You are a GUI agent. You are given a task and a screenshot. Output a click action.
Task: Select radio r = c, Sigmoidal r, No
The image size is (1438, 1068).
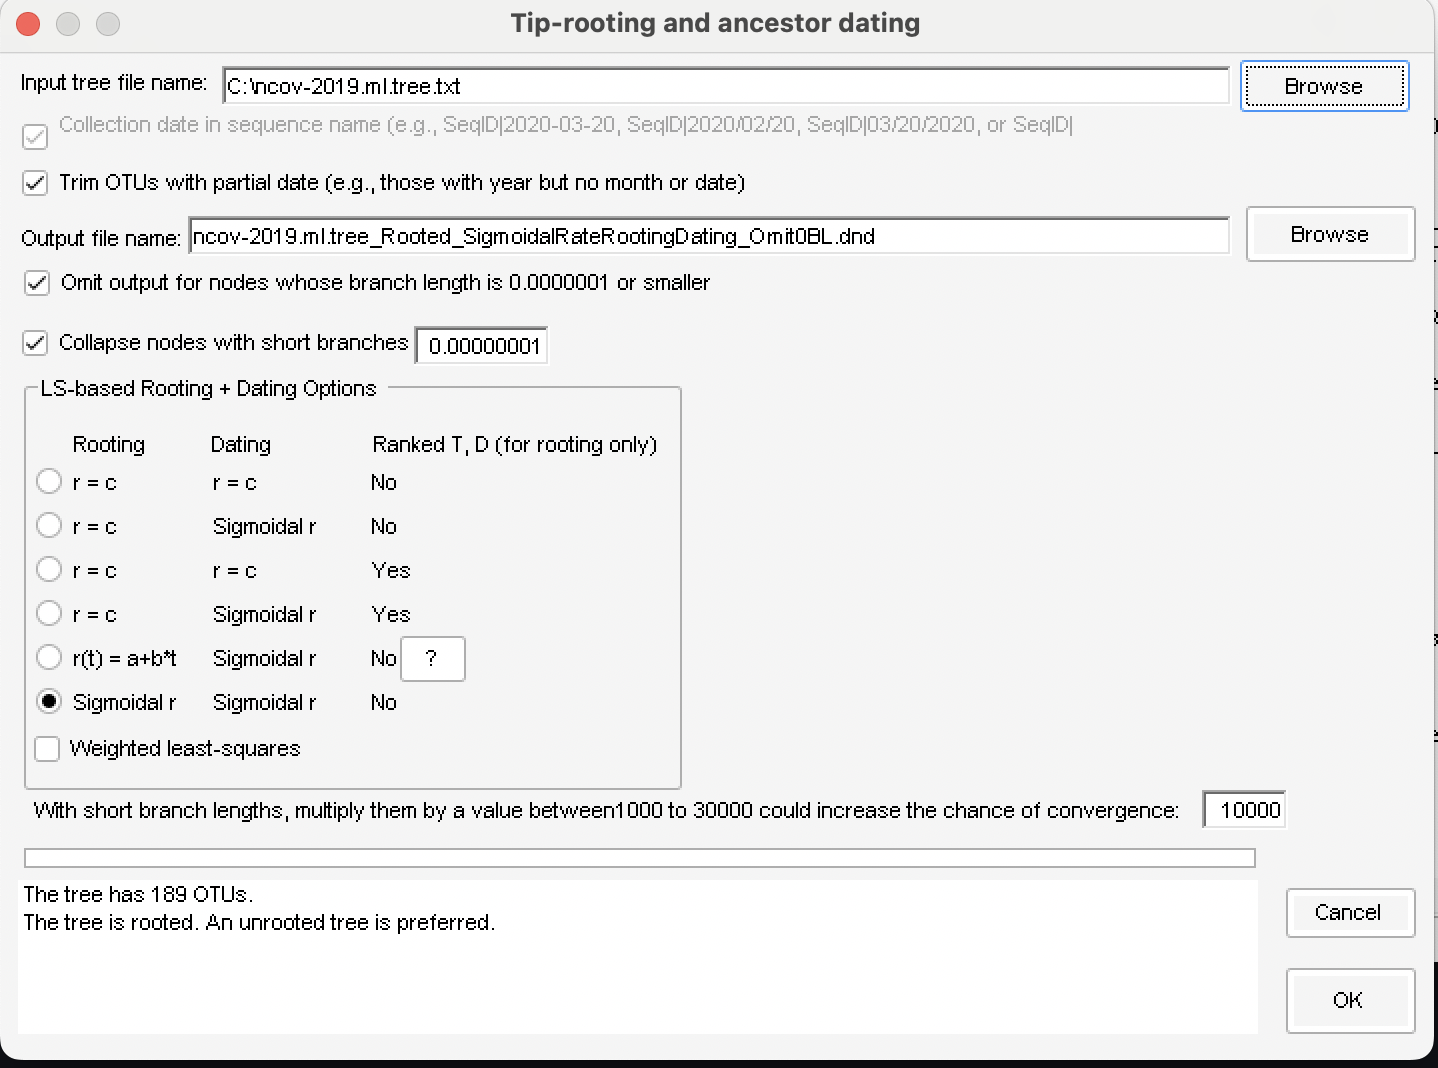click(x=49, y=526)
